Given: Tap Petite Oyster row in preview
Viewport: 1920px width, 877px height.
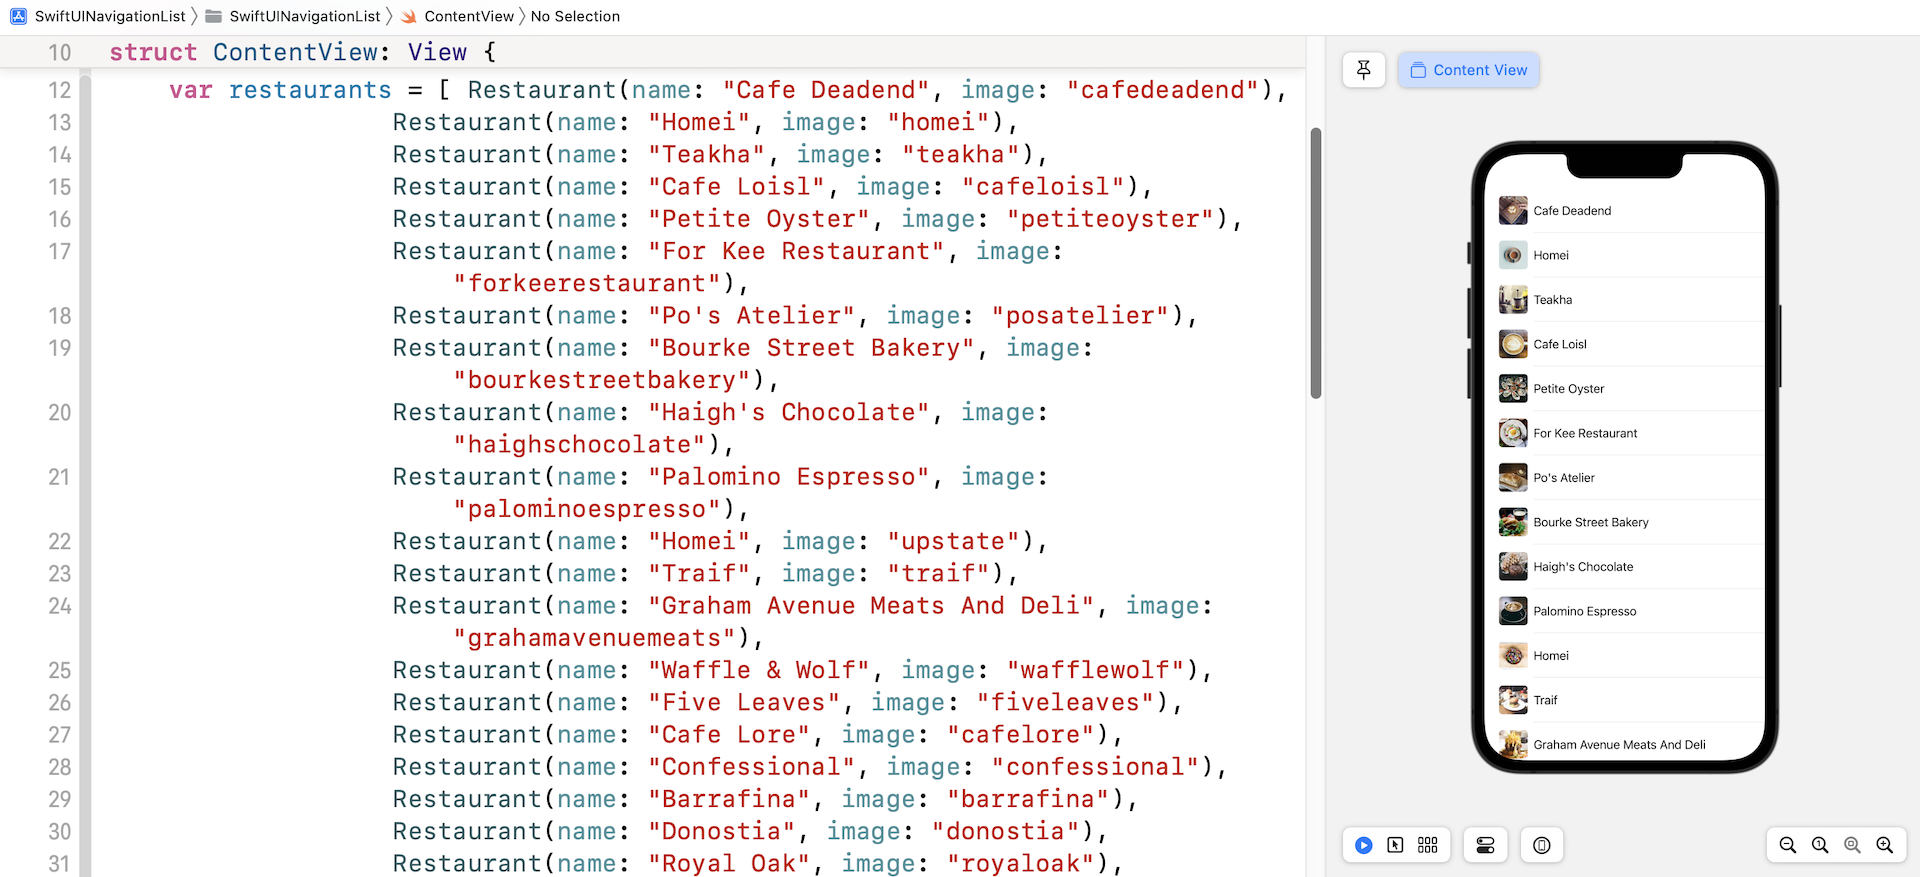Looking at the screenshot, I should click(x=1625, y=389).
